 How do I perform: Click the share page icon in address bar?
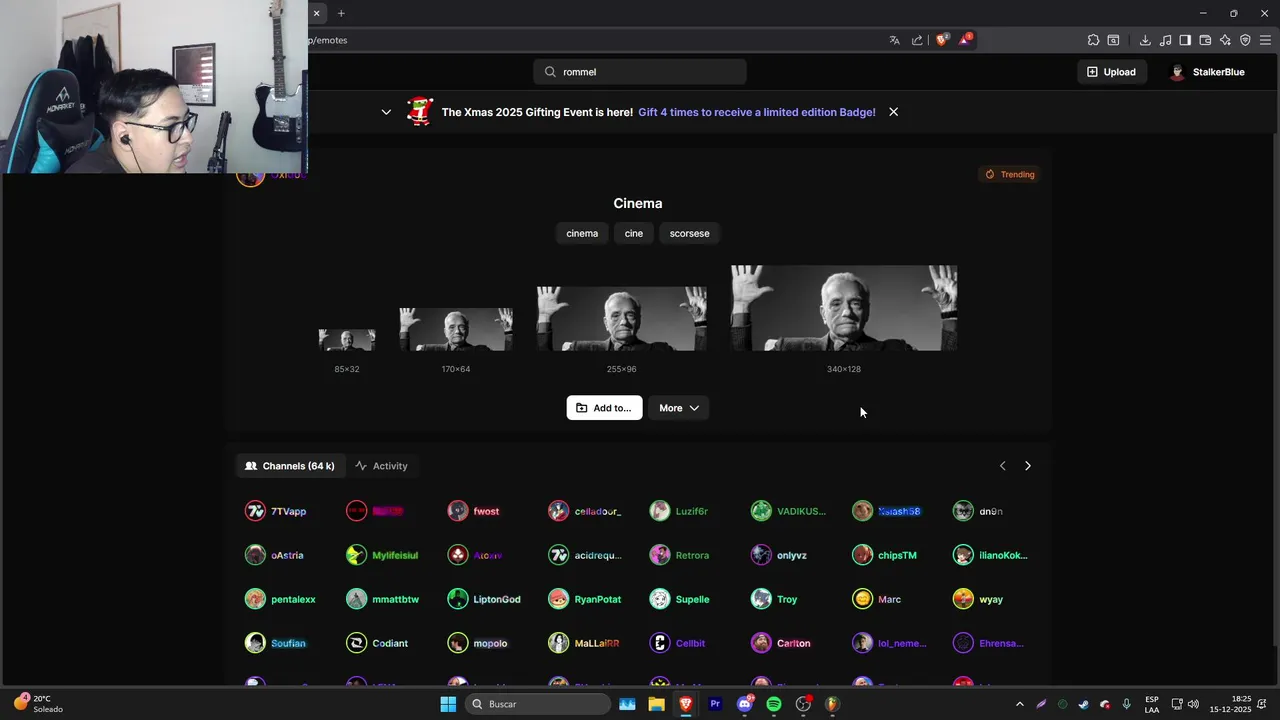(917, 40)
